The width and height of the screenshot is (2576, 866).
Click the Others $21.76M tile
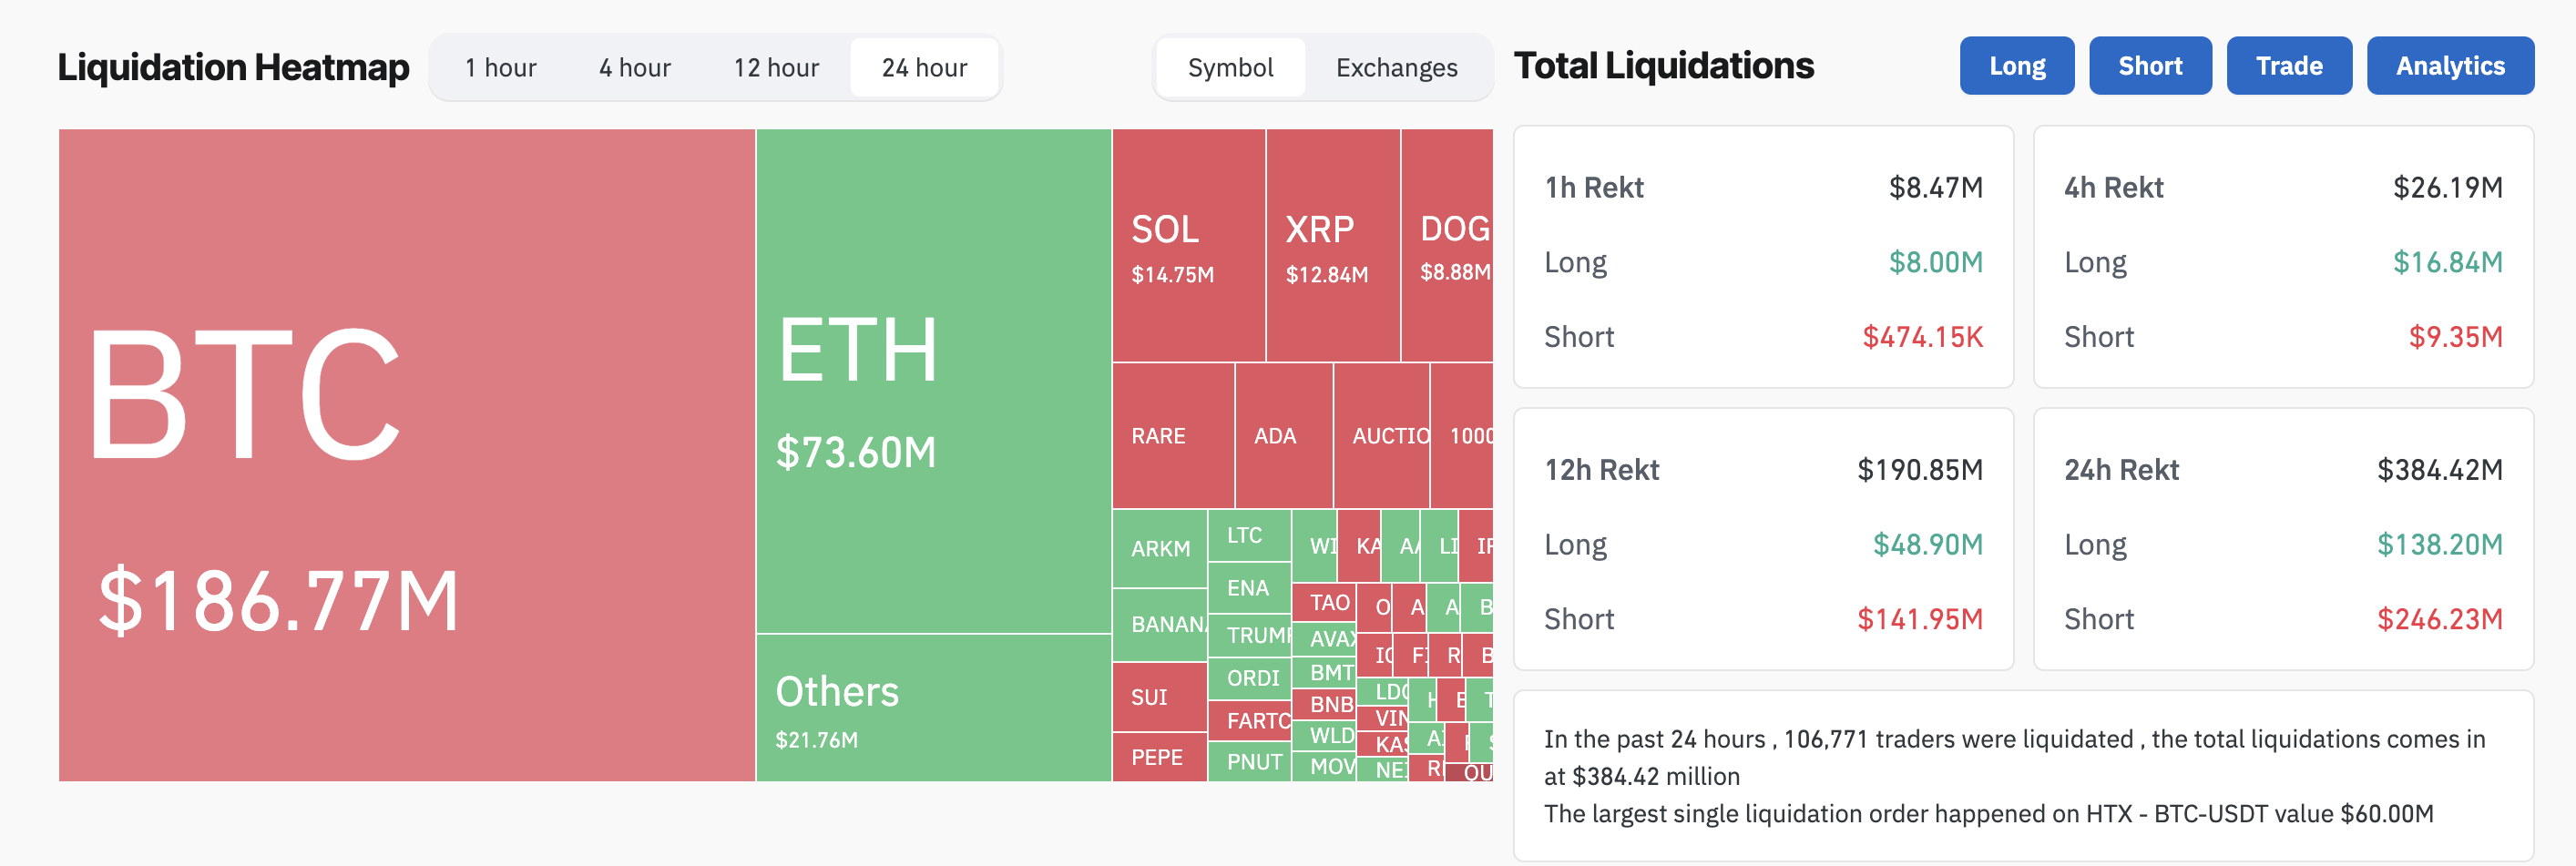point(932,708)
